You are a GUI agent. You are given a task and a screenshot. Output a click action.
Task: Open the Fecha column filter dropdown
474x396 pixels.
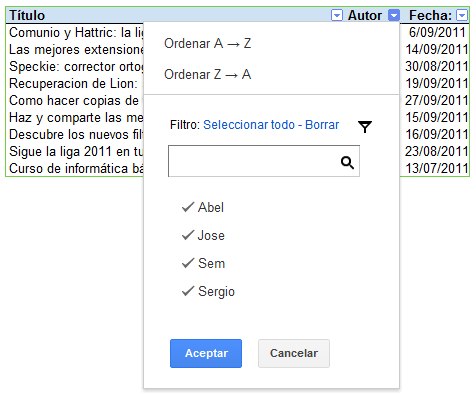[462, 15]
